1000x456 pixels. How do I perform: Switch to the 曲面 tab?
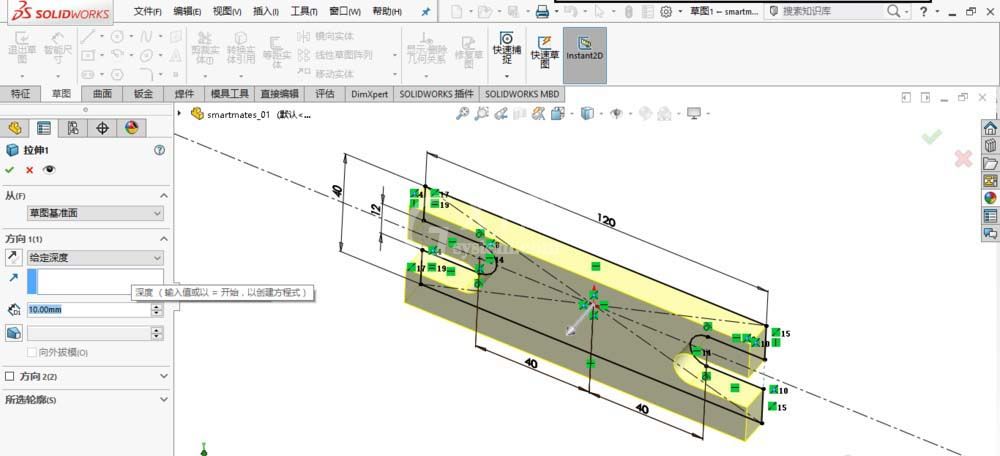102,94
